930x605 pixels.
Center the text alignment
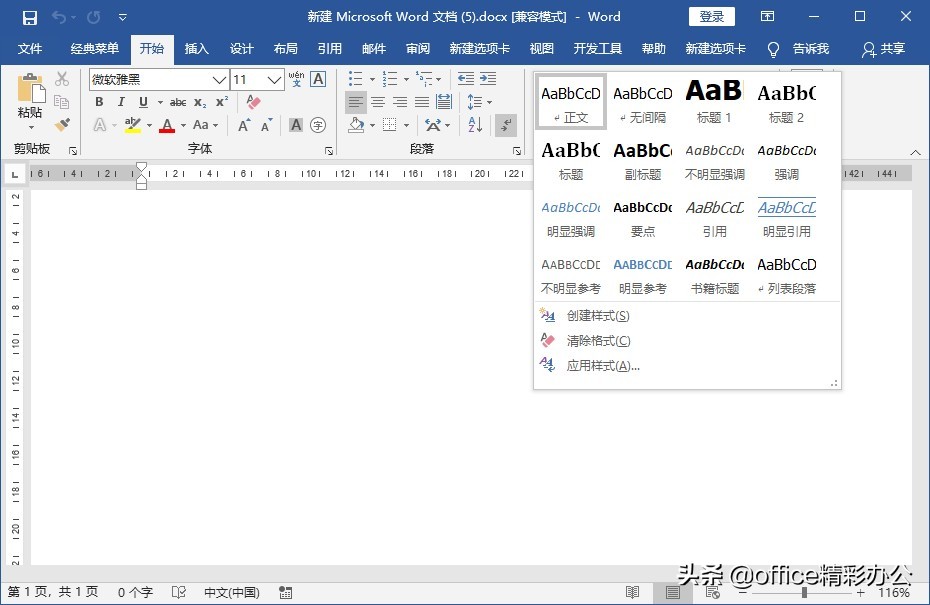click(378, 102)
